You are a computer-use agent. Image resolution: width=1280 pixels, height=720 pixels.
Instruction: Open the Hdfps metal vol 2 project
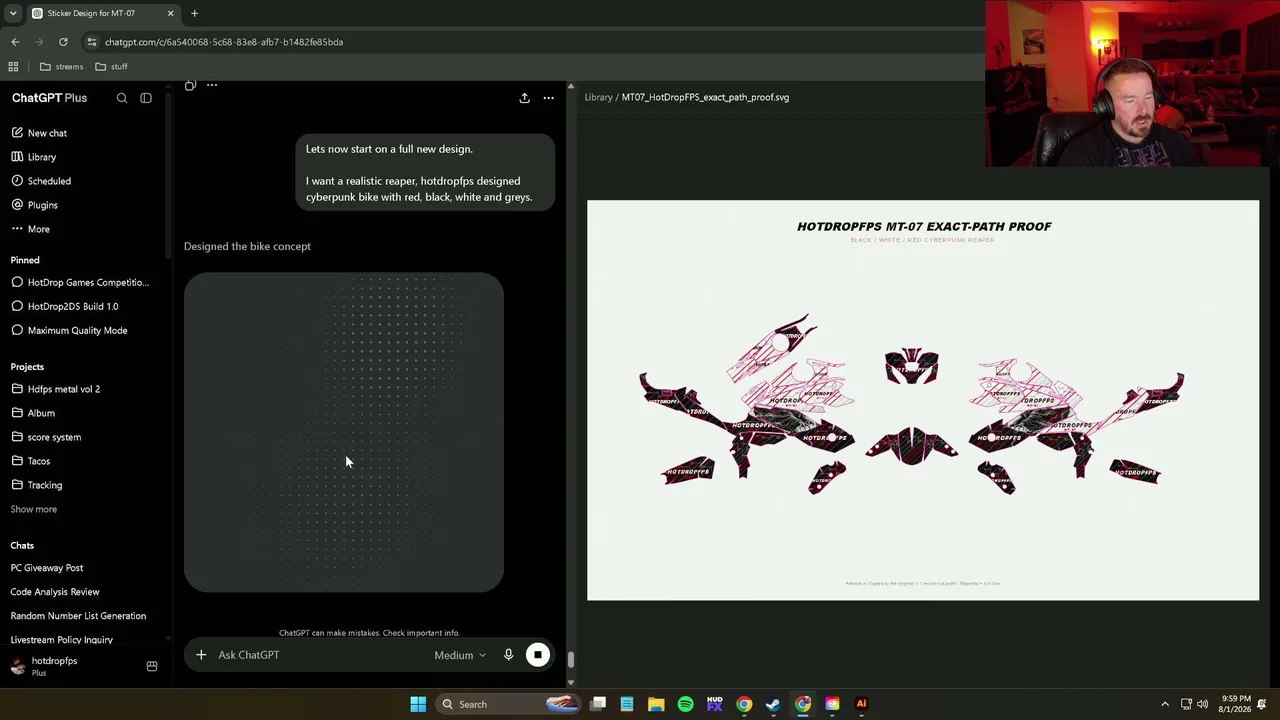coord(56,389)
